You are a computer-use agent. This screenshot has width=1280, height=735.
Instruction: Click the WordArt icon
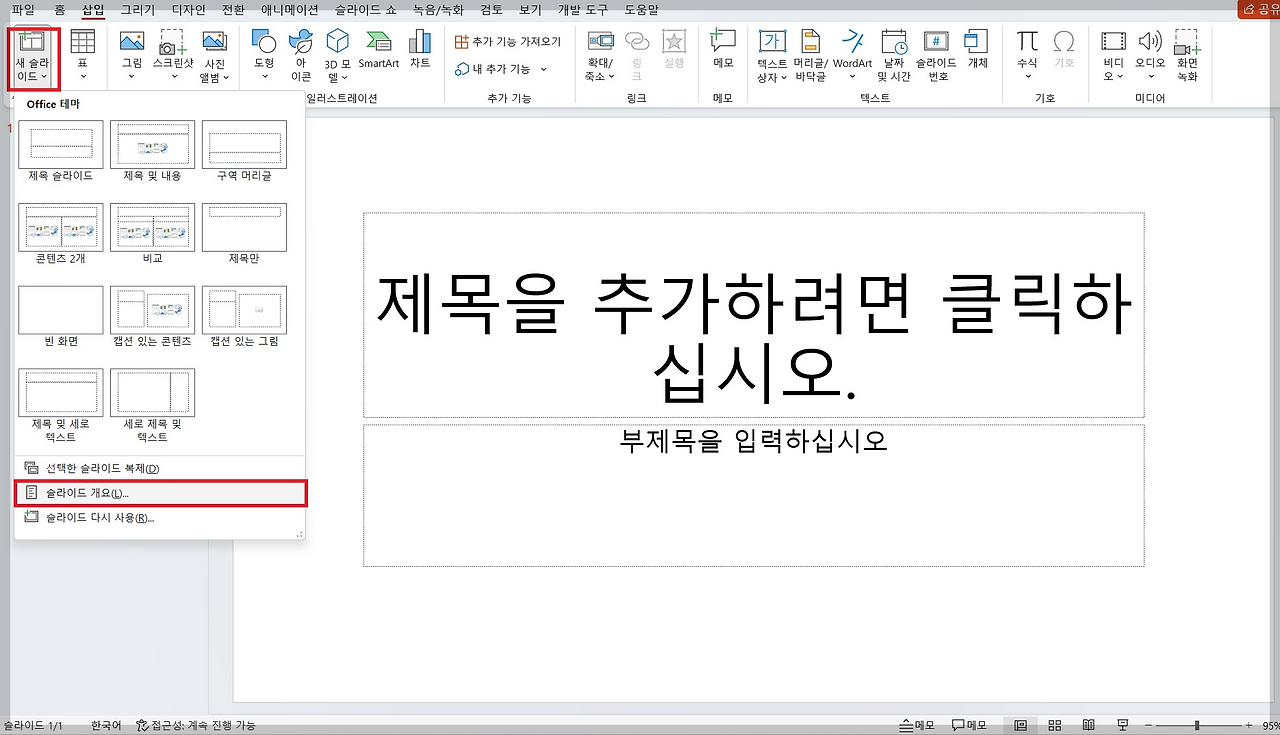click(852, 50)
